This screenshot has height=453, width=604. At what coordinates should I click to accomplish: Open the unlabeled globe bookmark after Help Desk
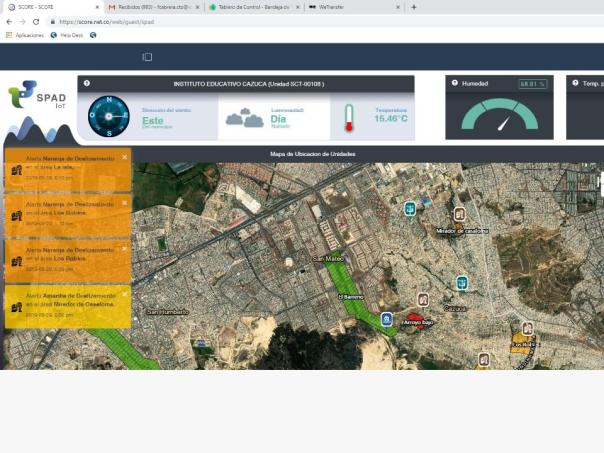tap(93, 35)
